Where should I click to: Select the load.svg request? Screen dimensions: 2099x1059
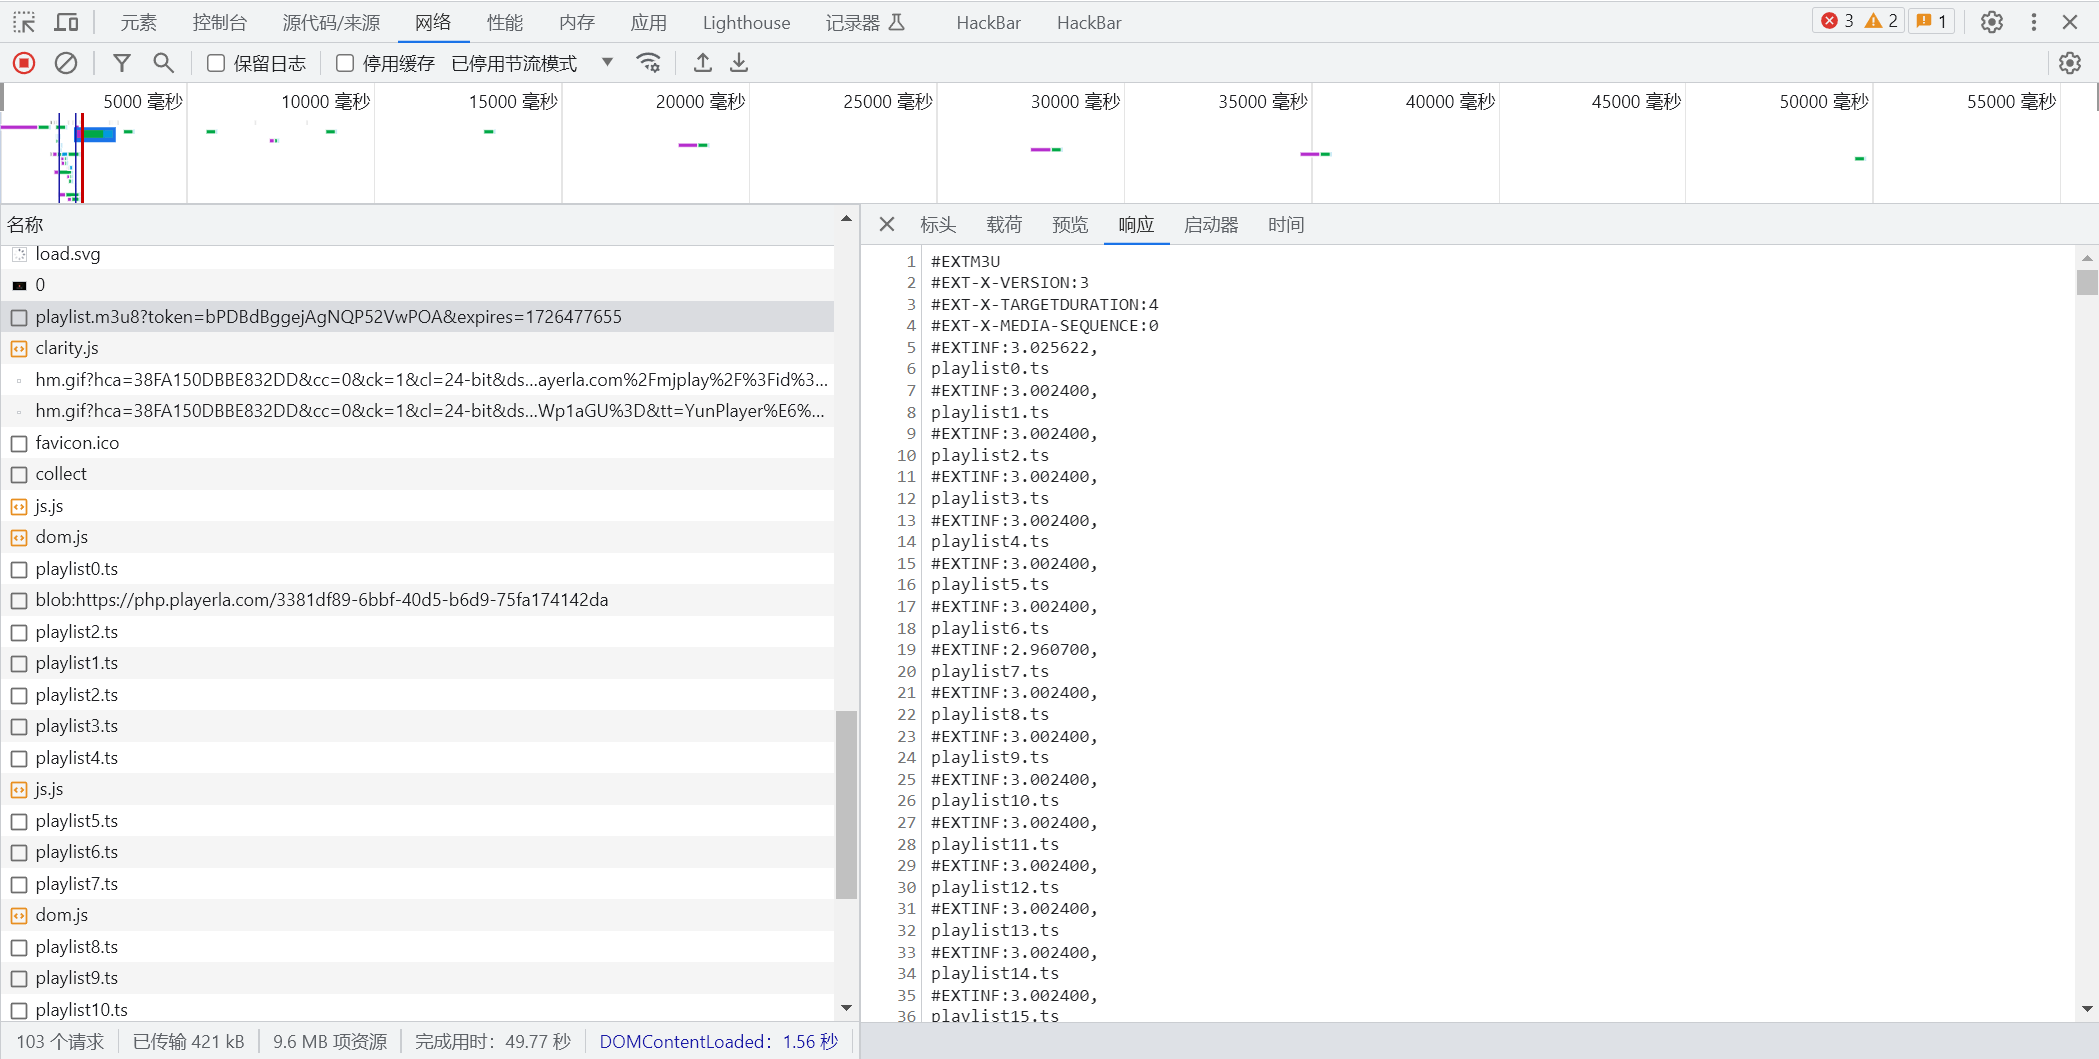click(x=417, y=254)
